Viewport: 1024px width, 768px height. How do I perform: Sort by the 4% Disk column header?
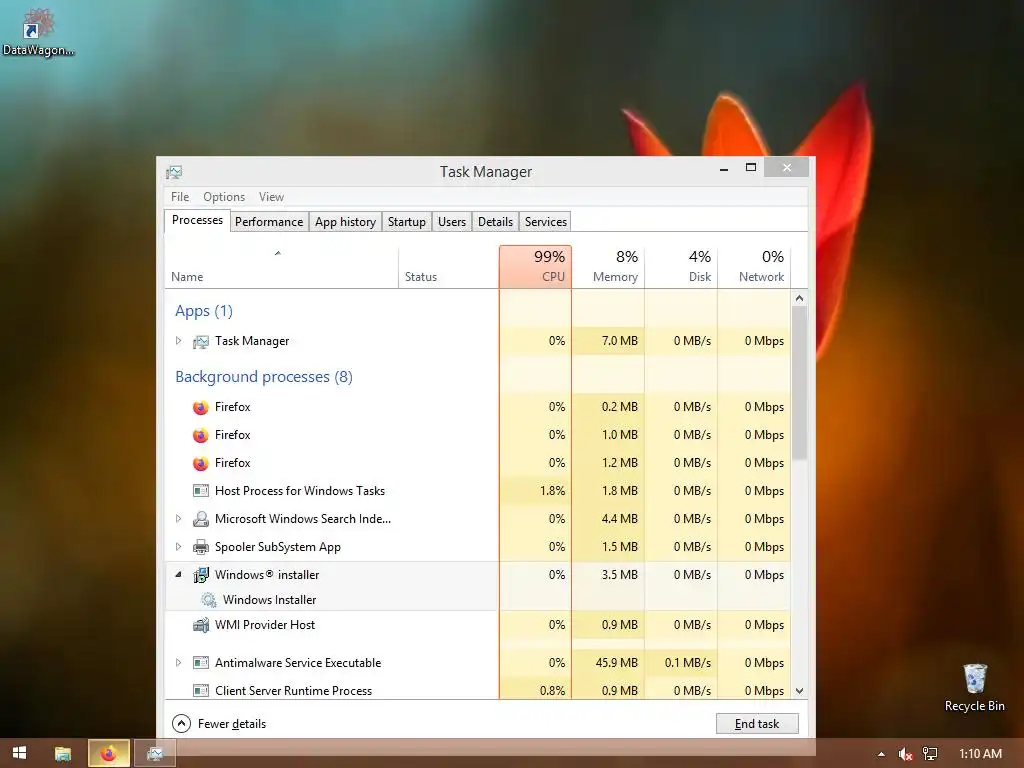[682, 267]
